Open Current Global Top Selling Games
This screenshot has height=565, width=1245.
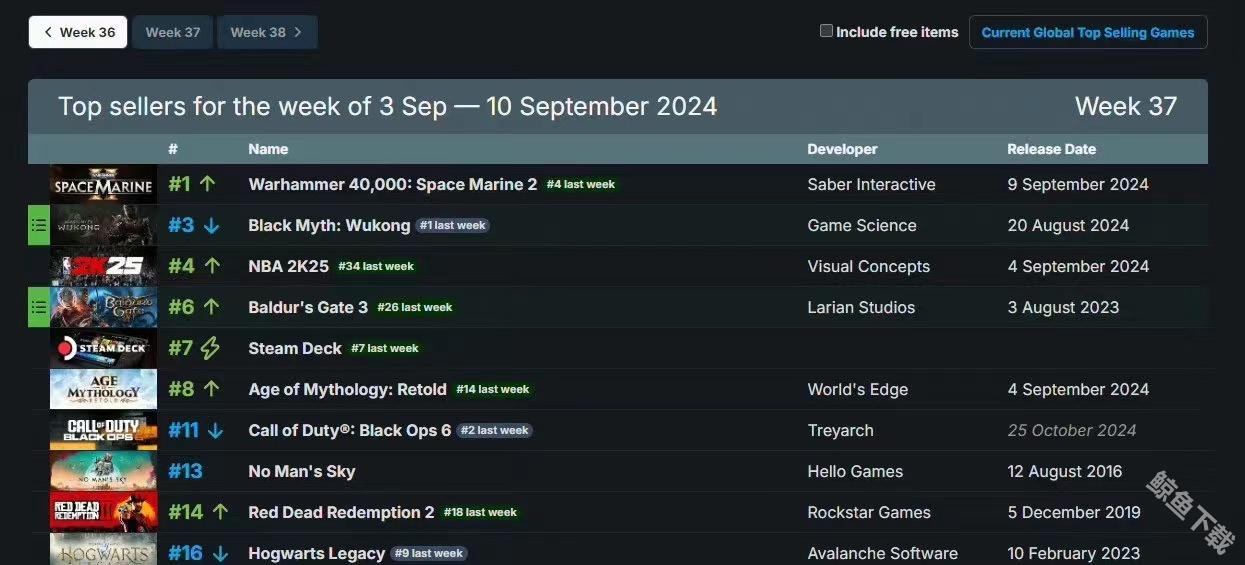pos(1087,32)
